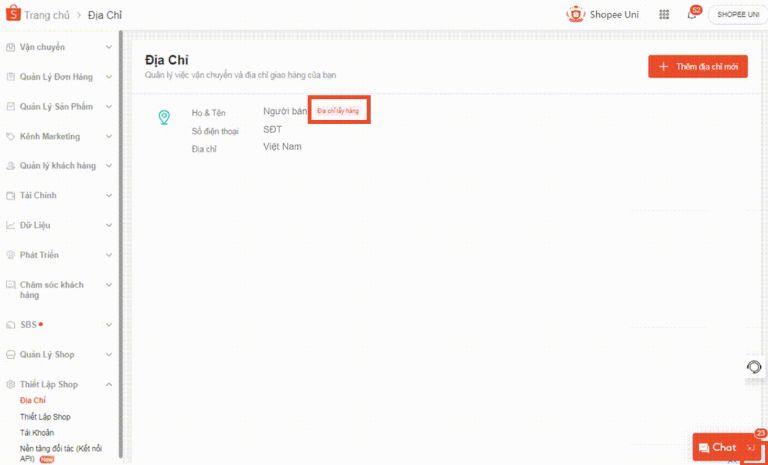Click the Quản lý việc vận chuyển description text
768x465 pixels.
point(240,75)
